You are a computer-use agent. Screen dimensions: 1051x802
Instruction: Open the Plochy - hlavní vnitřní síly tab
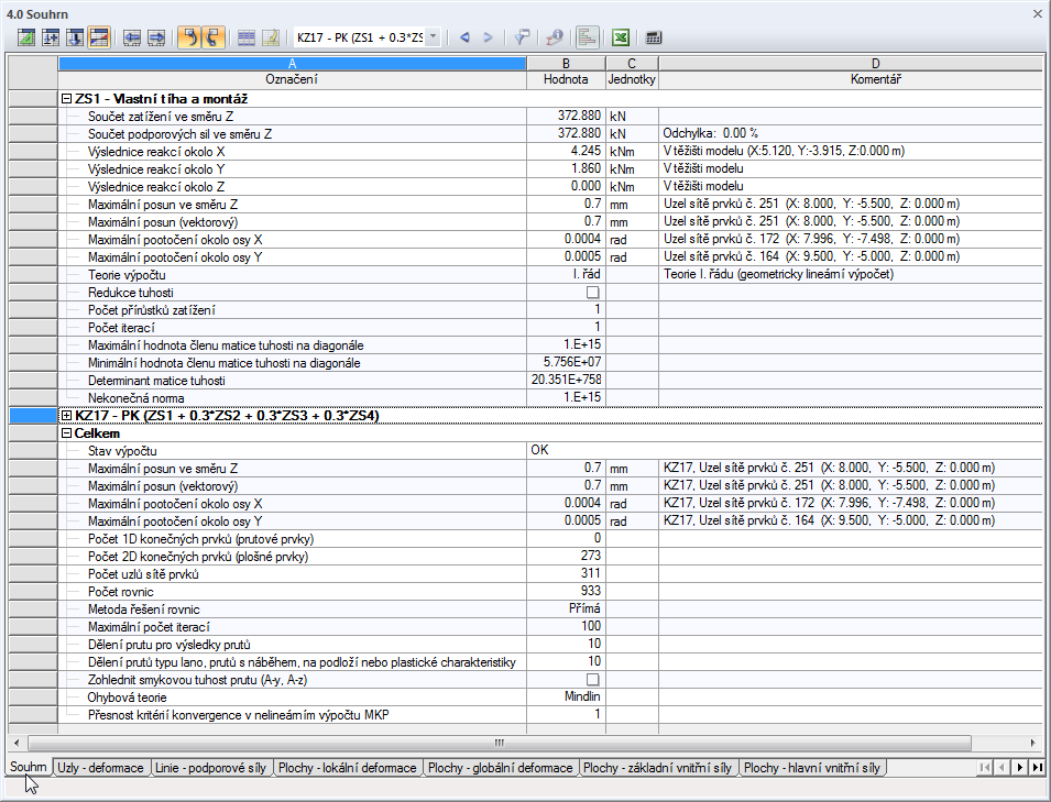pyautogui.click(x=812, y=768)
